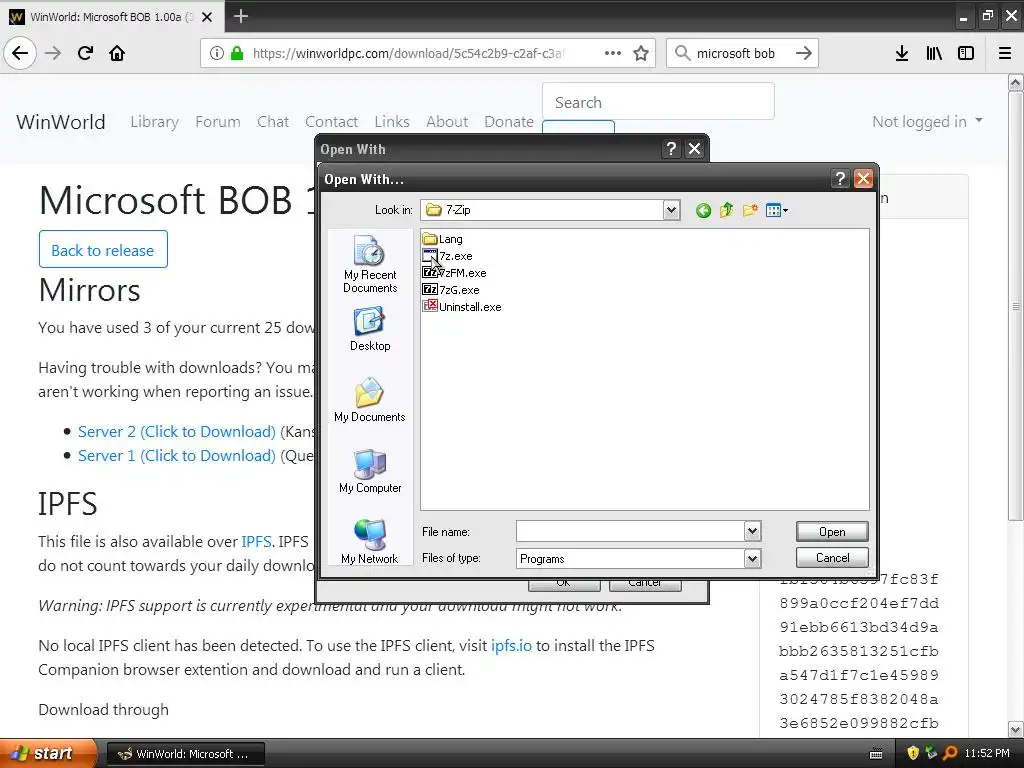Select Uninstall.exe in the file list
1024x768 pixels.
[462, 307]
